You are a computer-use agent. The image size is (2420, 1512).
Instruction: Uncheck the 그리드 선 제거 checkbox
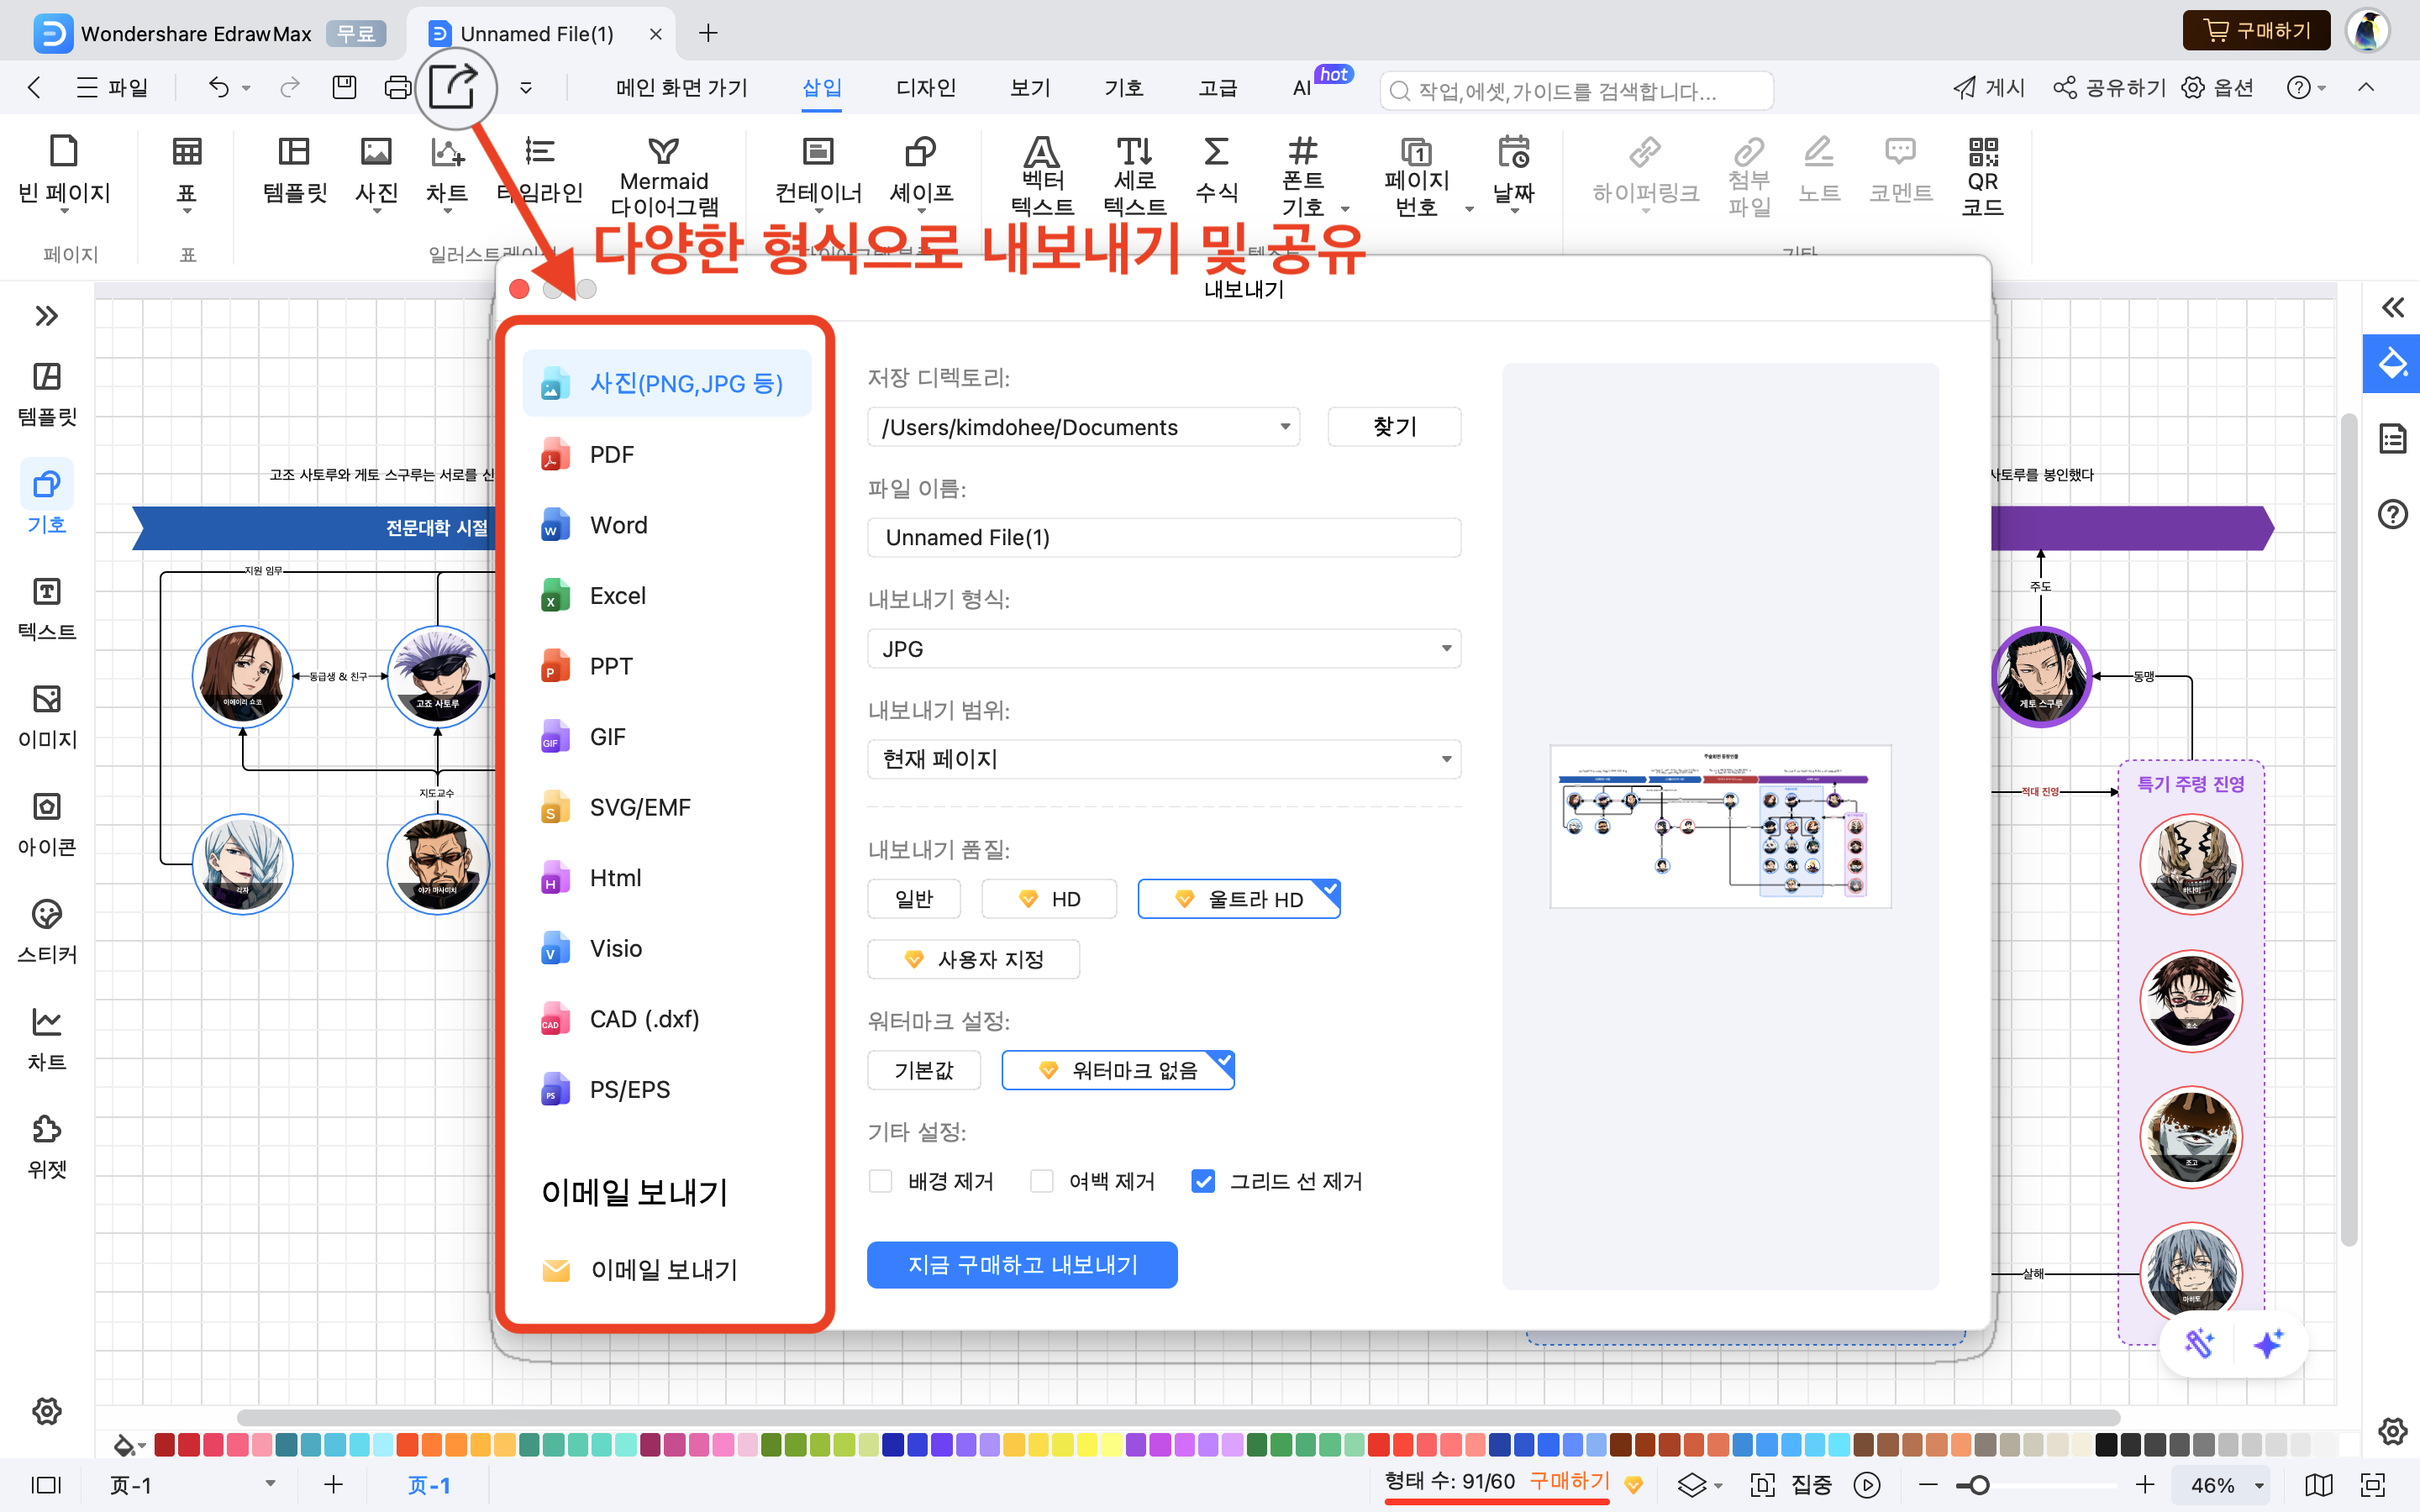(1203, 1181)
